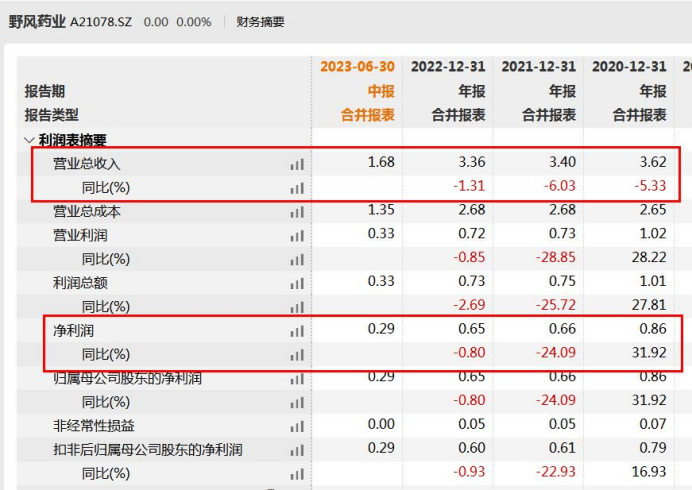Click the 利润总额 row label
Viewport: 692px width, 490px height.
coord(80,283)
